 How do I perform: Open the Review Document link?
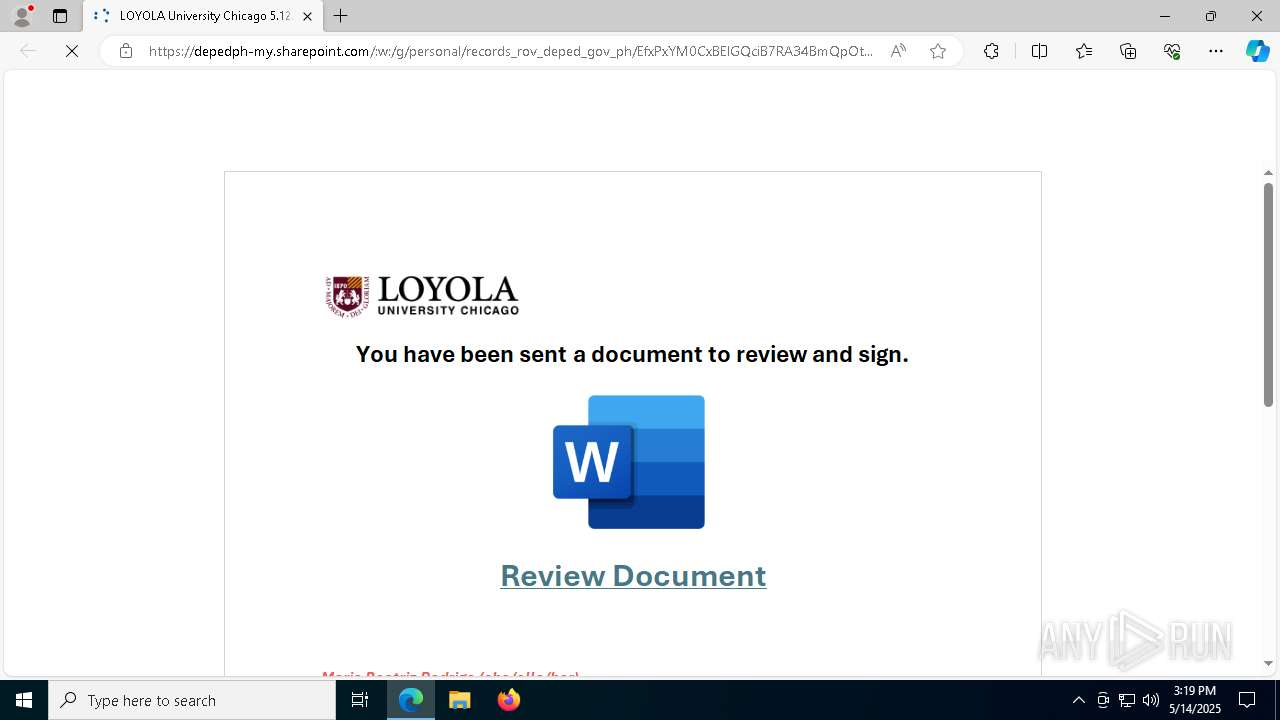click(x=633, y=576)
